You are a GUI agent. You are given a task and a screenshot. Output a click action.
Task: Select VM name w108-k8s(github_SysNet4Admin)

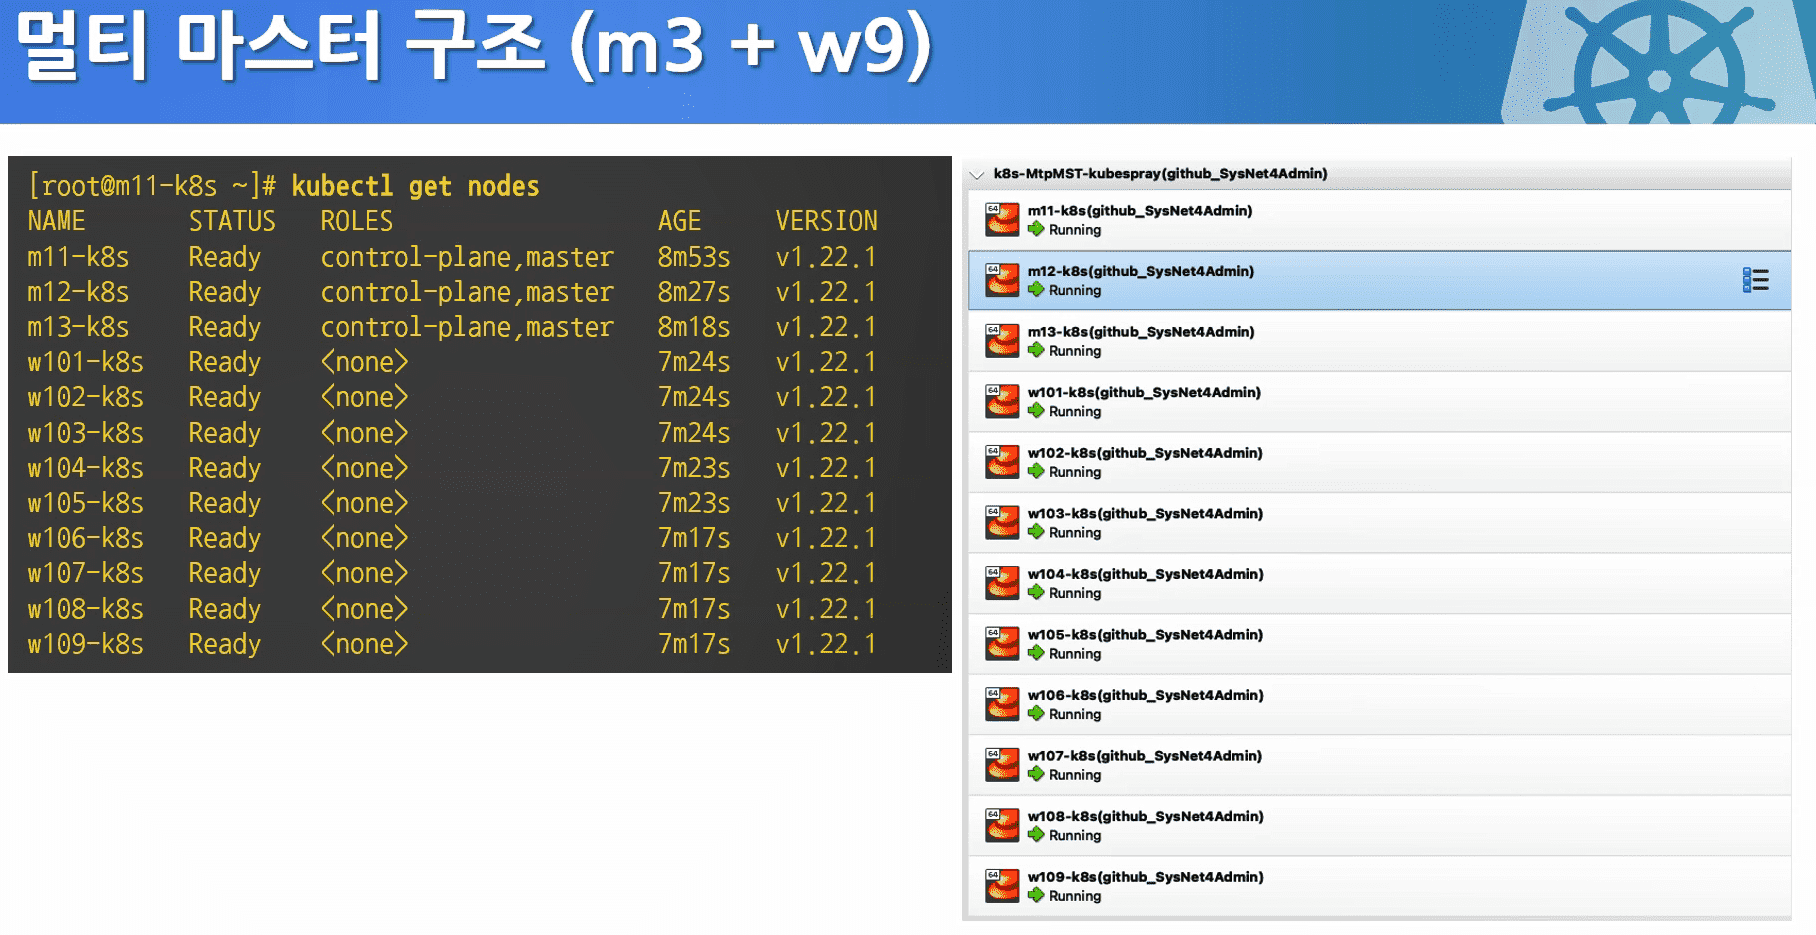pos(1146,816)
